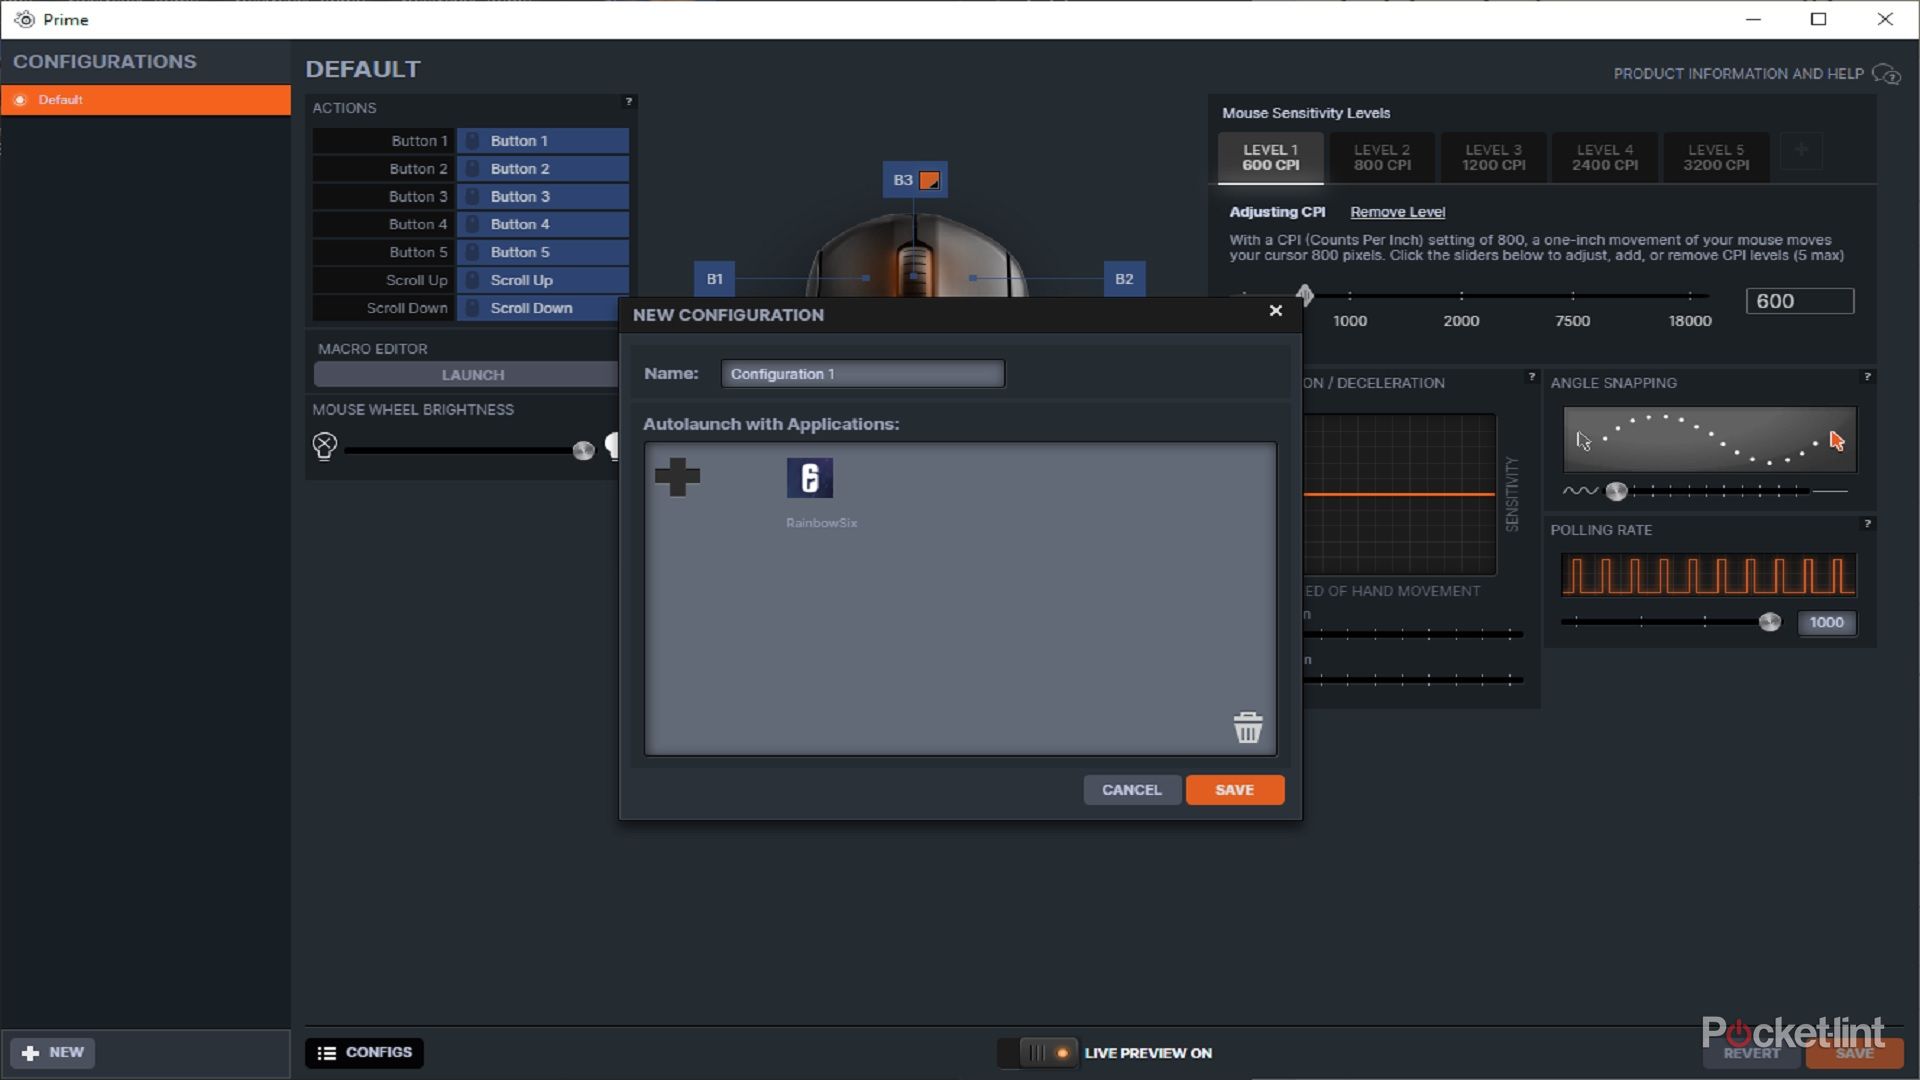Click the Actions panel help question mark
The width and height of the screenshot is (1920, 1080).
pyautogui.click(x=628, y=102)
